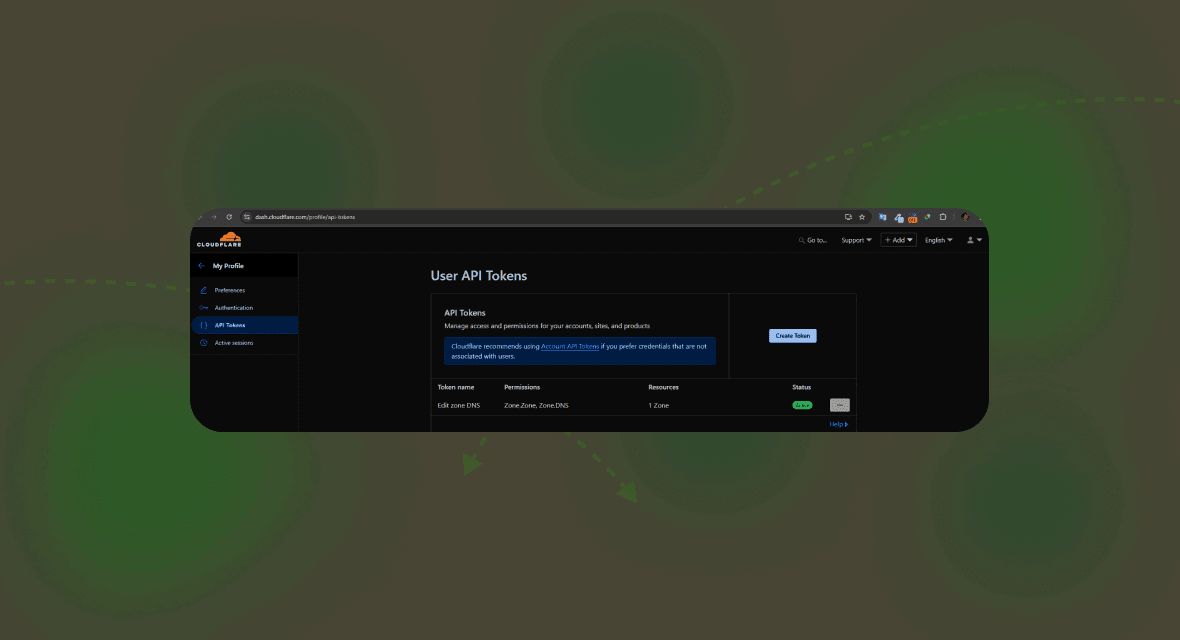
Task: Click the install app icon in address bar
Action: click(848, 217)
